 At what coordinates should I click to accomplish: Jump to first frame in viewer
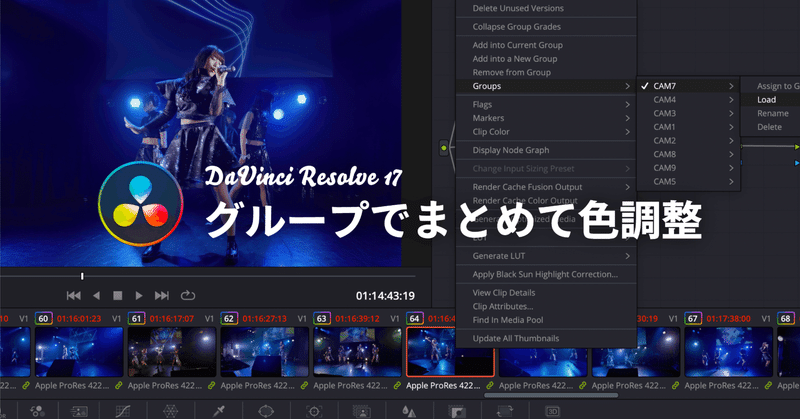point(73,295)
